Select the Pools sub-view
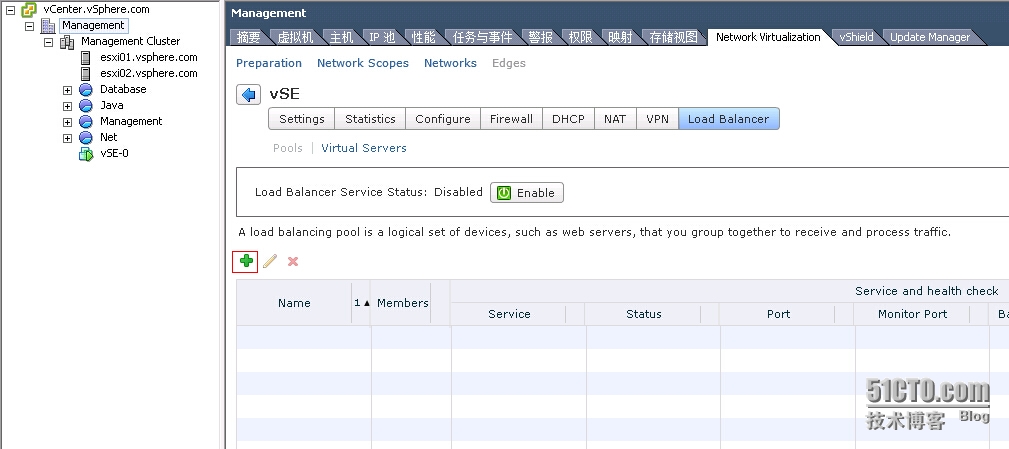 coord(288,148)
